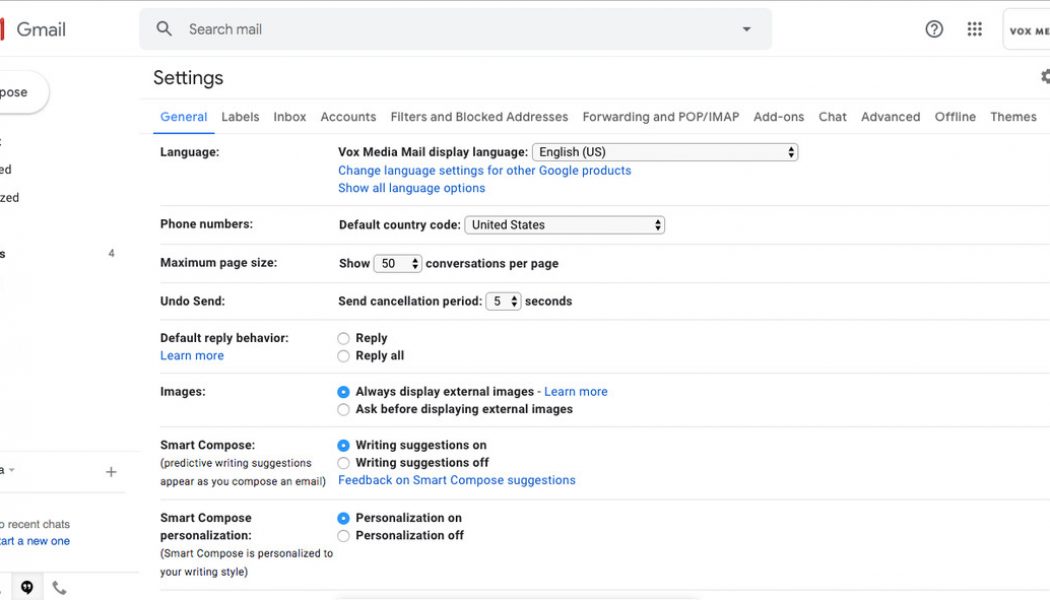
Task: Open Feedback on Smart Compose suggestions
Action: 456,480
